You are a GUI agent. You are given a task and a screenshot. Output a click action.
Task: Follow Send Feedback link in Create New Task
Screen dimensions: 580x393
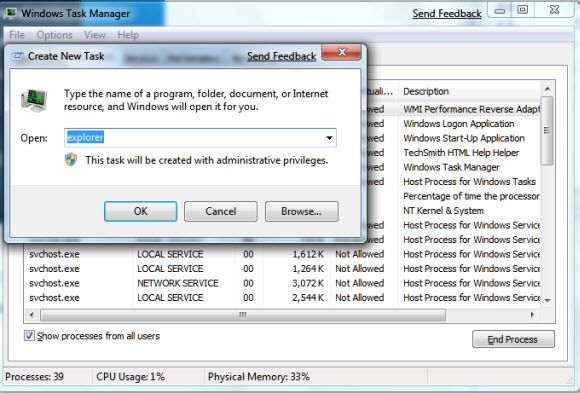point(281,56)
